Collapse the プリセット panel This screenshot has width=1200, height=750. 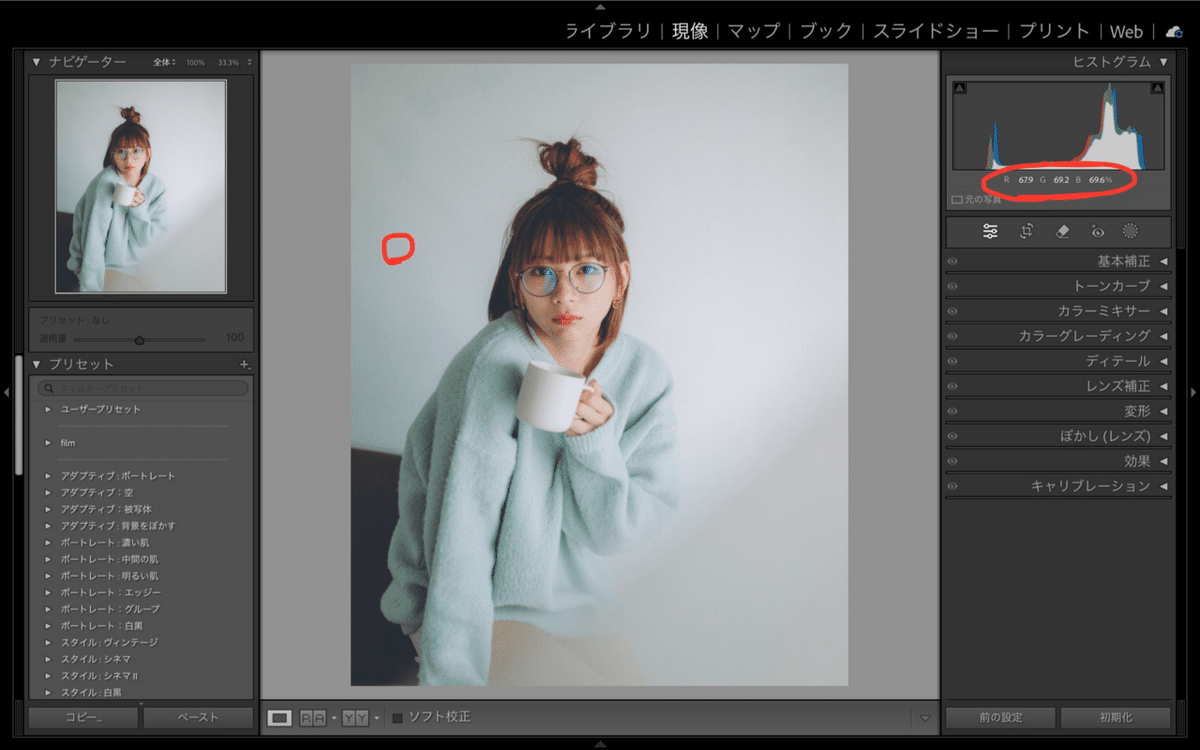[37, 365]
